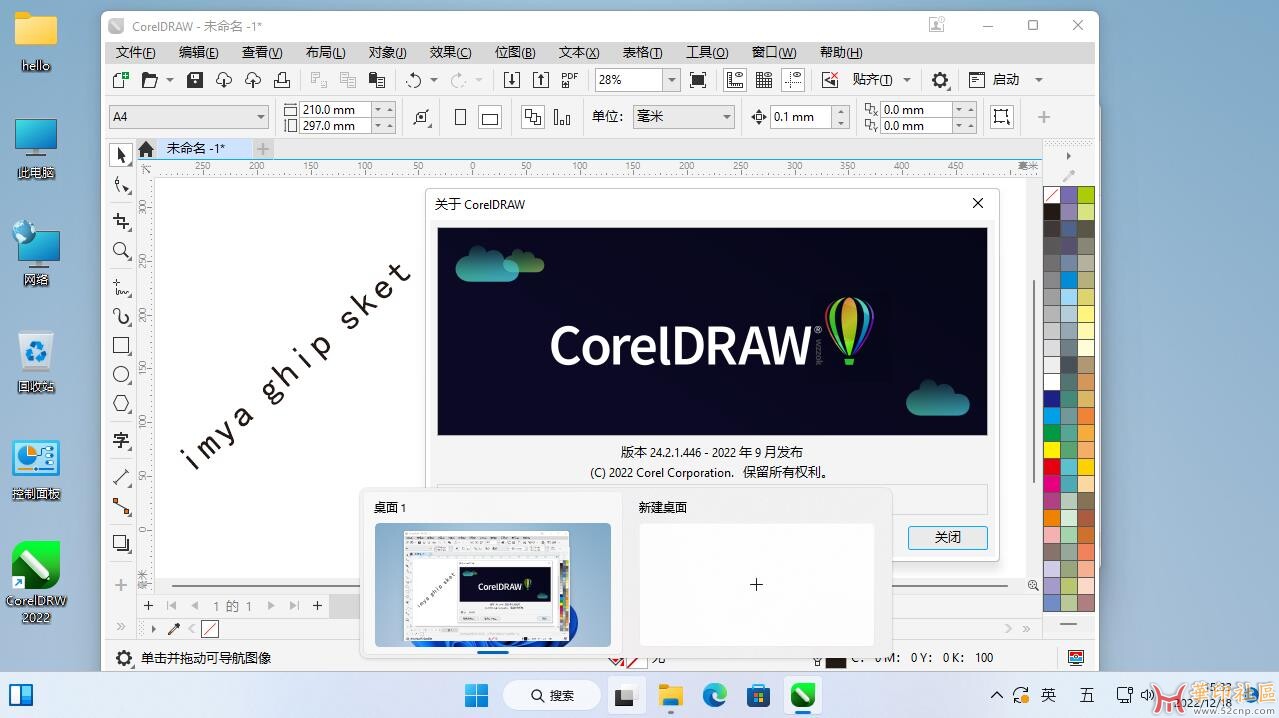This screenshot has width=1279, height=718.
Task: Select the Connector tool
Action: click(x=121, y=507)
